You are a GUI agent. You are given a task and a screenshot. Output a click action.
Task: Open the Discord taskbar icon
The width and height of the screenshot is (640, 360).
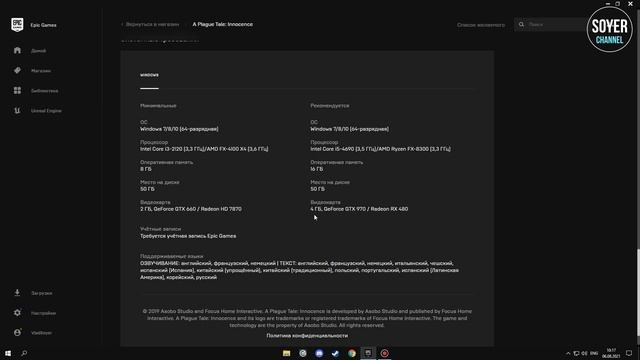pos(319,353)
